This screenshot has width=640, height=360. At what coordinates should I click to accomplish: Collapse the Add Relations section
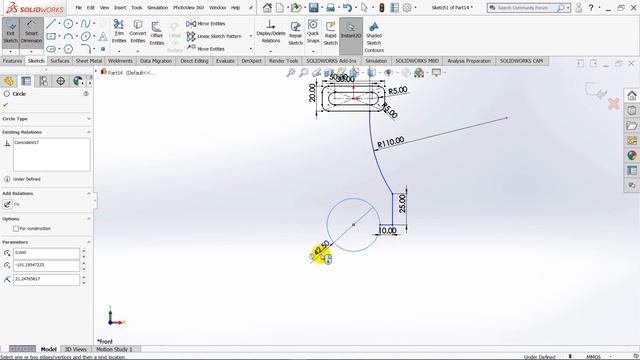(89, 193)
